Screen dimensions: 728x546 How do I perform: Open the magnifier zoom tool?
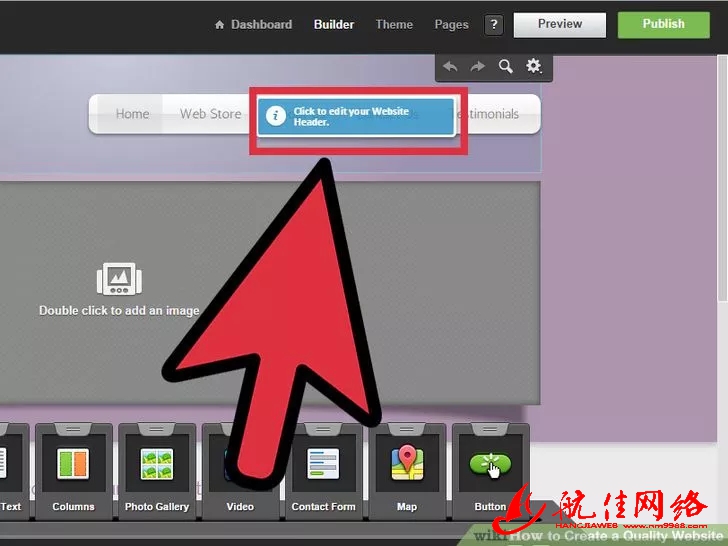(506, 66)
